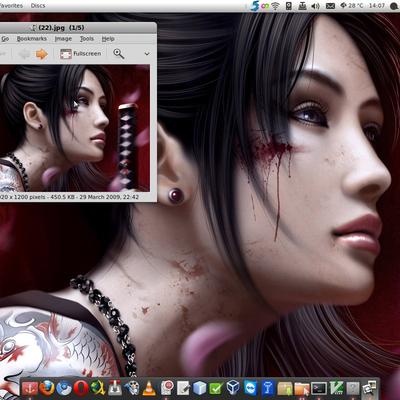Launch Chromium from the dock
The width and height of the screenshot is (400, 400).
pyautogui.click(x=64, y=388)
